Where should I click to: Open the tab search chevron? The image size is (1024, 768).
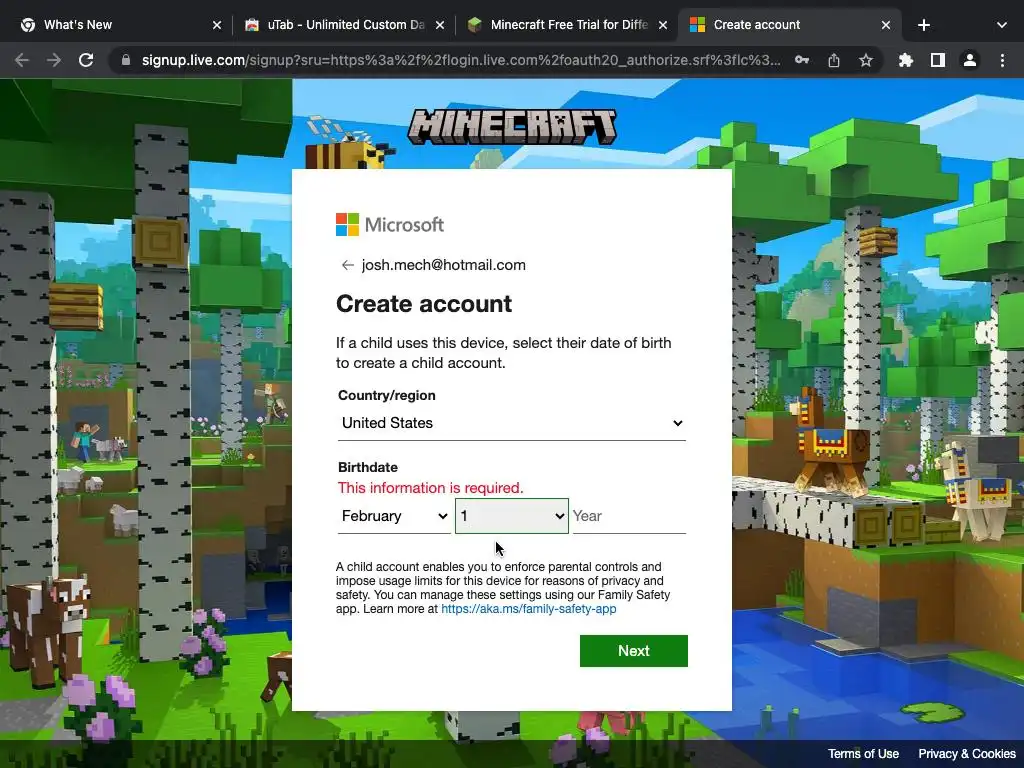[1002, 25]
